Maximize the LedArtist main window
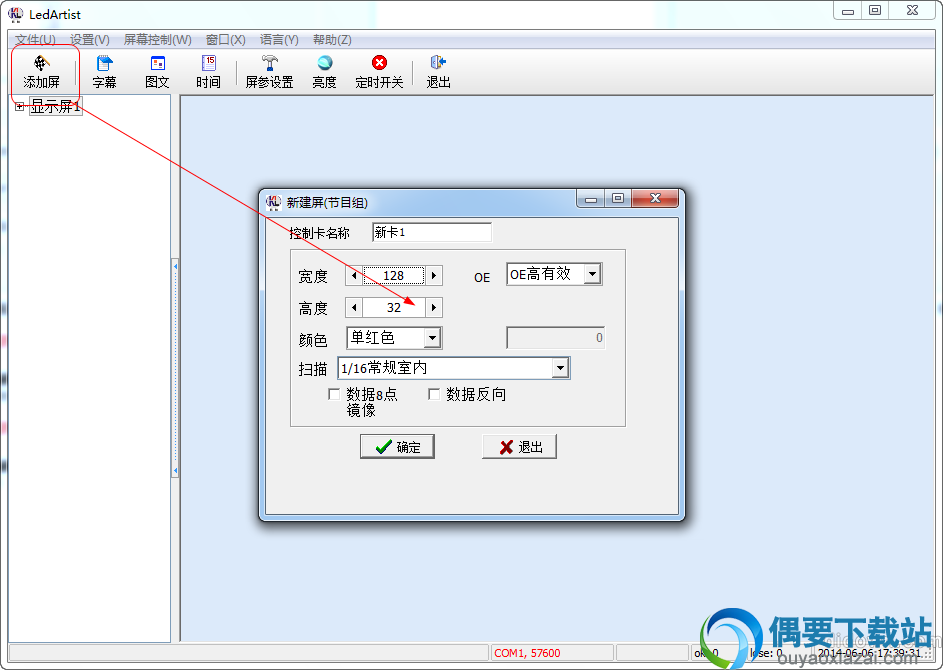 (876, 10)
